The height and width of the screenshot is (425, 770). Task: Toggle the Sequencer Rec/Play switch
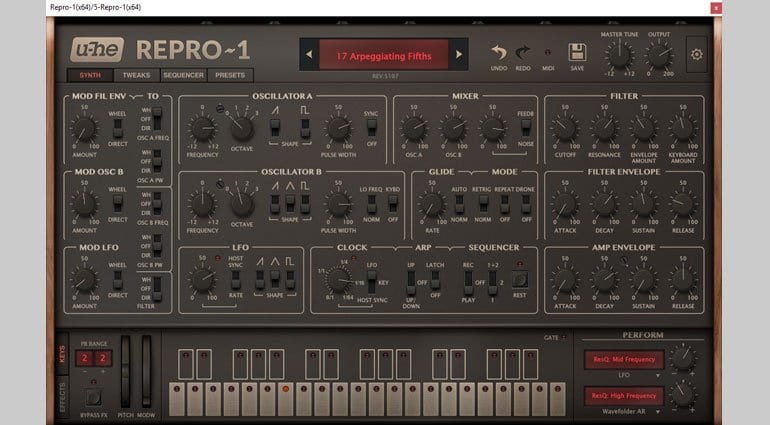tap(468, 283)
